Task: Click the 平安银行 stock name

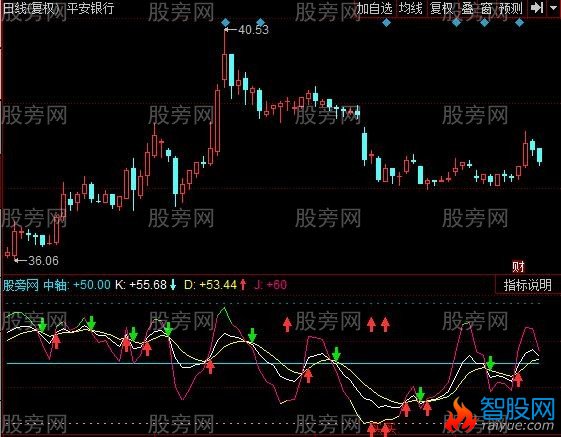Action: click(x=91, y=8)
